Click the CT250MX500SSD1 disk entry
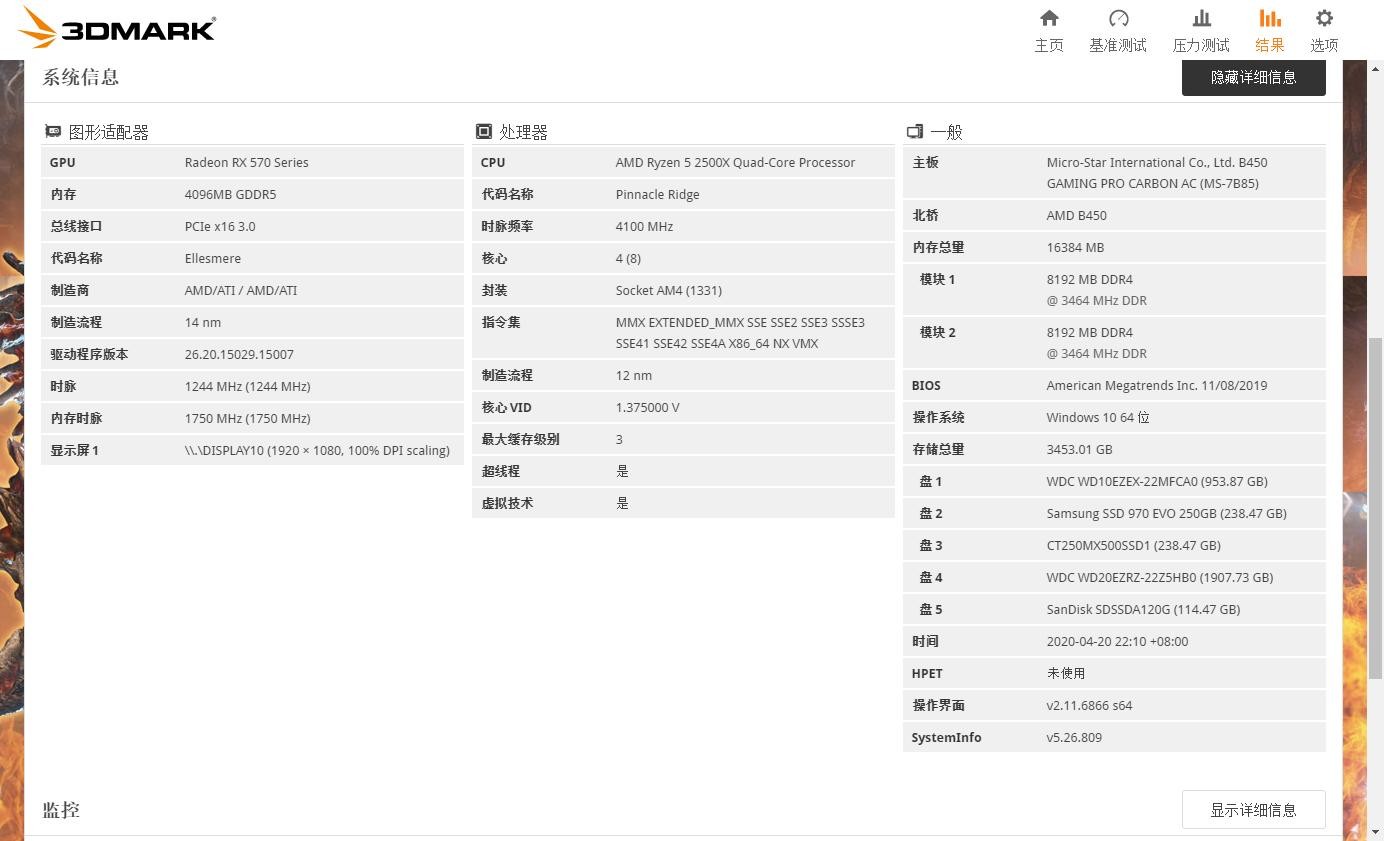1384x841 pixels. [x=1133, y=545]
